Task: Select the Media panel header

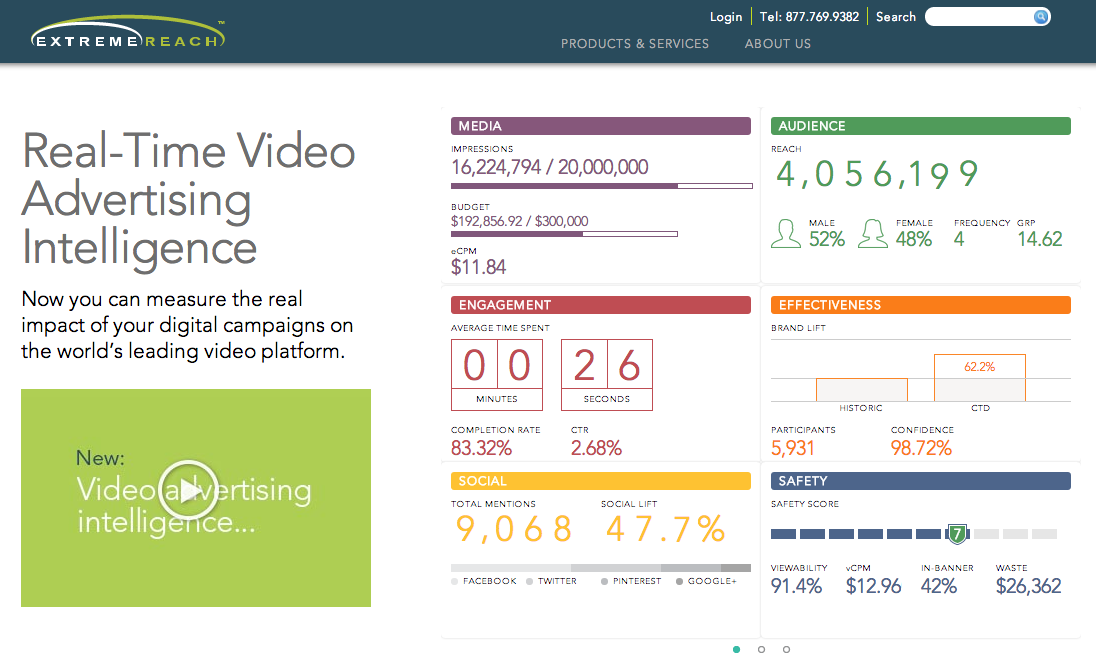Action: [600, 126]
